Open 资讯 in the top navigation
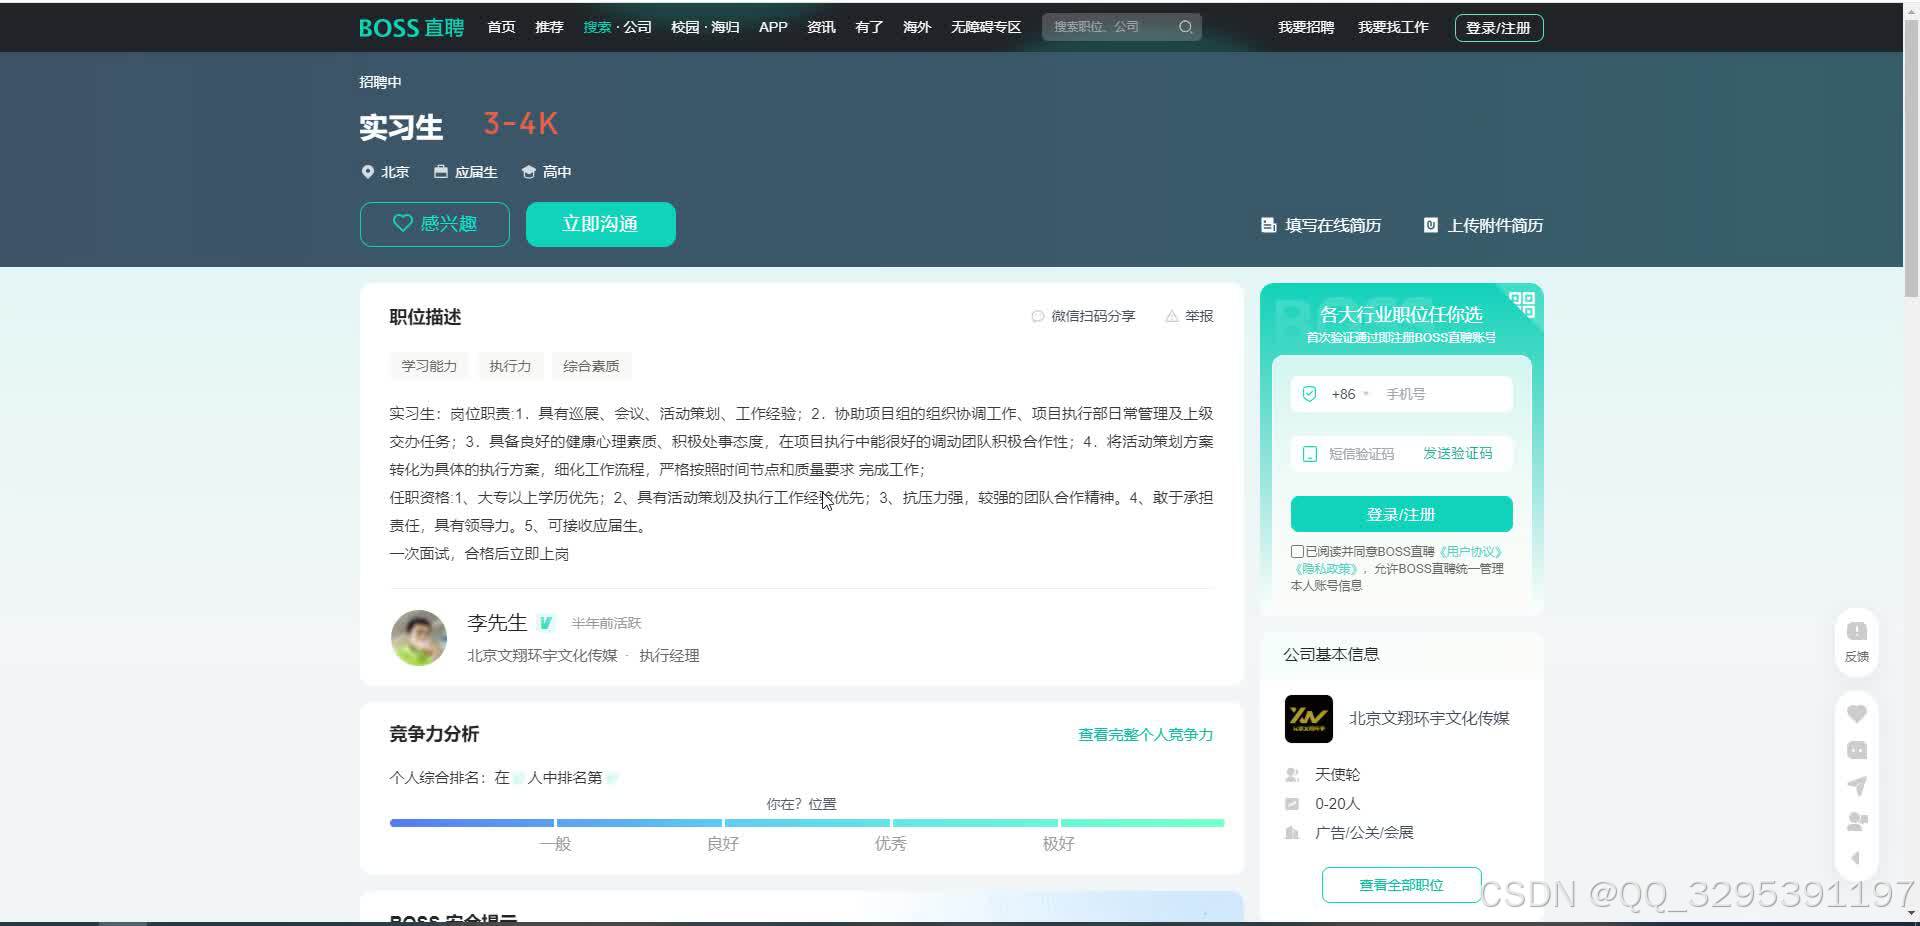Viewport: 1920px width, 926px height. coord(821,27)
